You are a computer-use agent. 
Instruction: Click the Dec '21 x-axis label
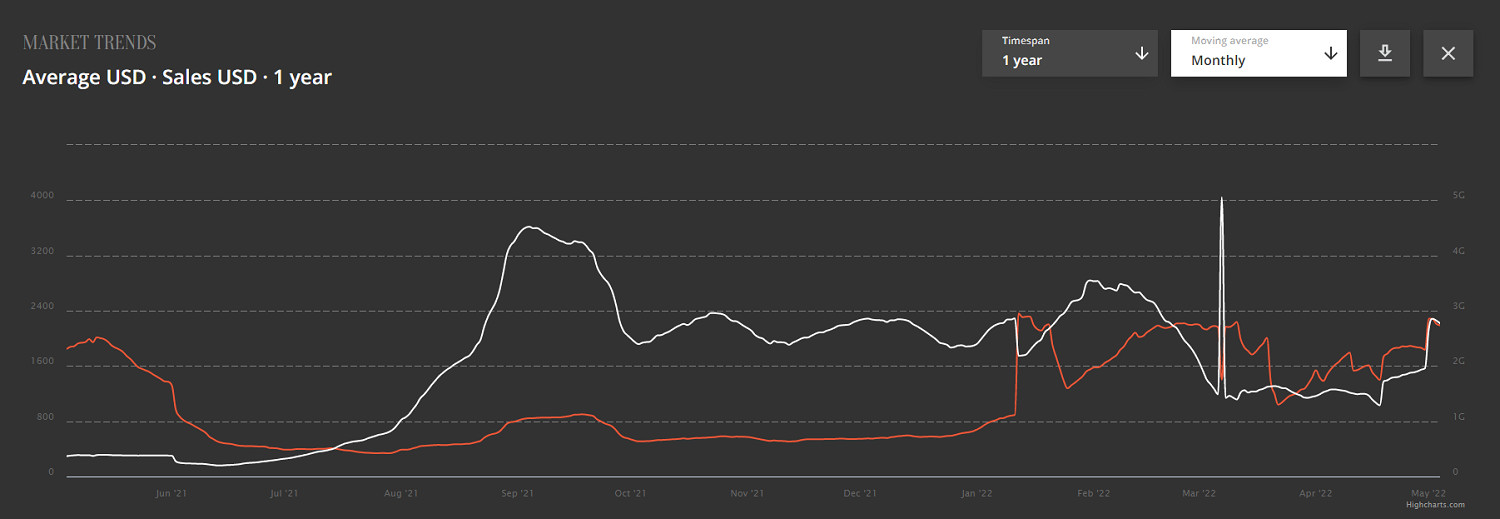[x=860, y=493]
